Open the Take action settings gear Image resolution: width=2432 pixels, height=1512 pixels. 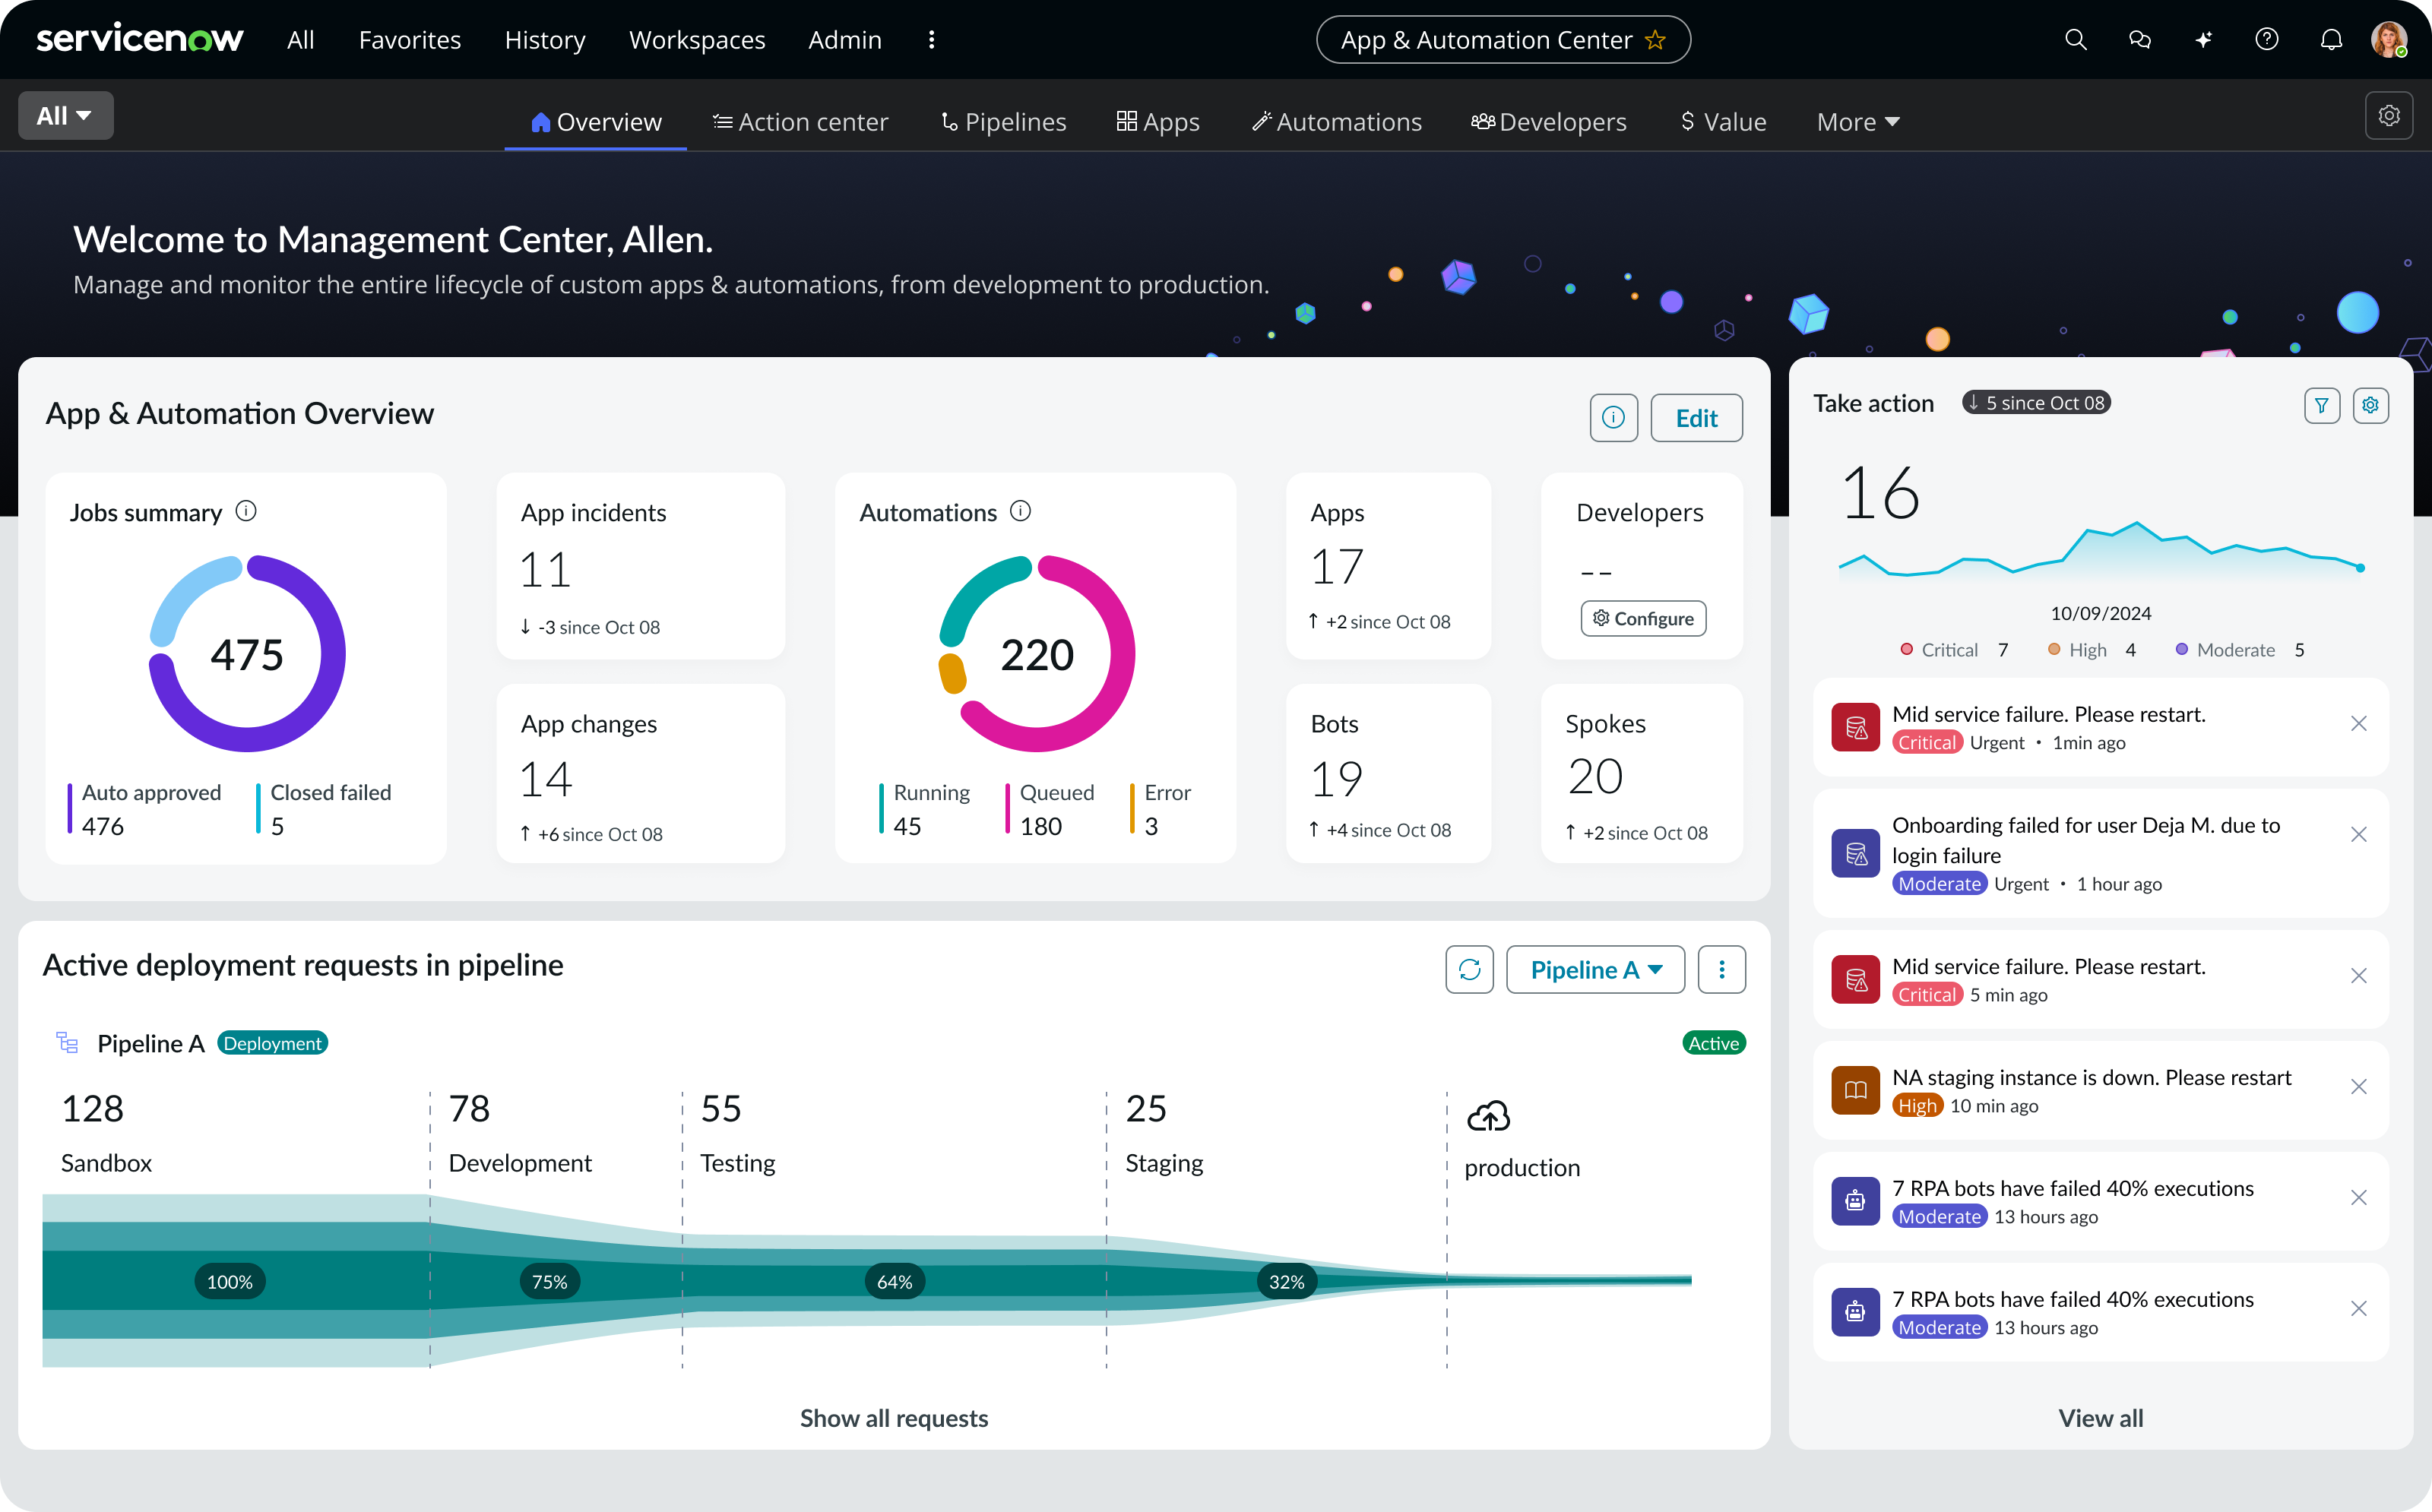tap(2370, 405)
